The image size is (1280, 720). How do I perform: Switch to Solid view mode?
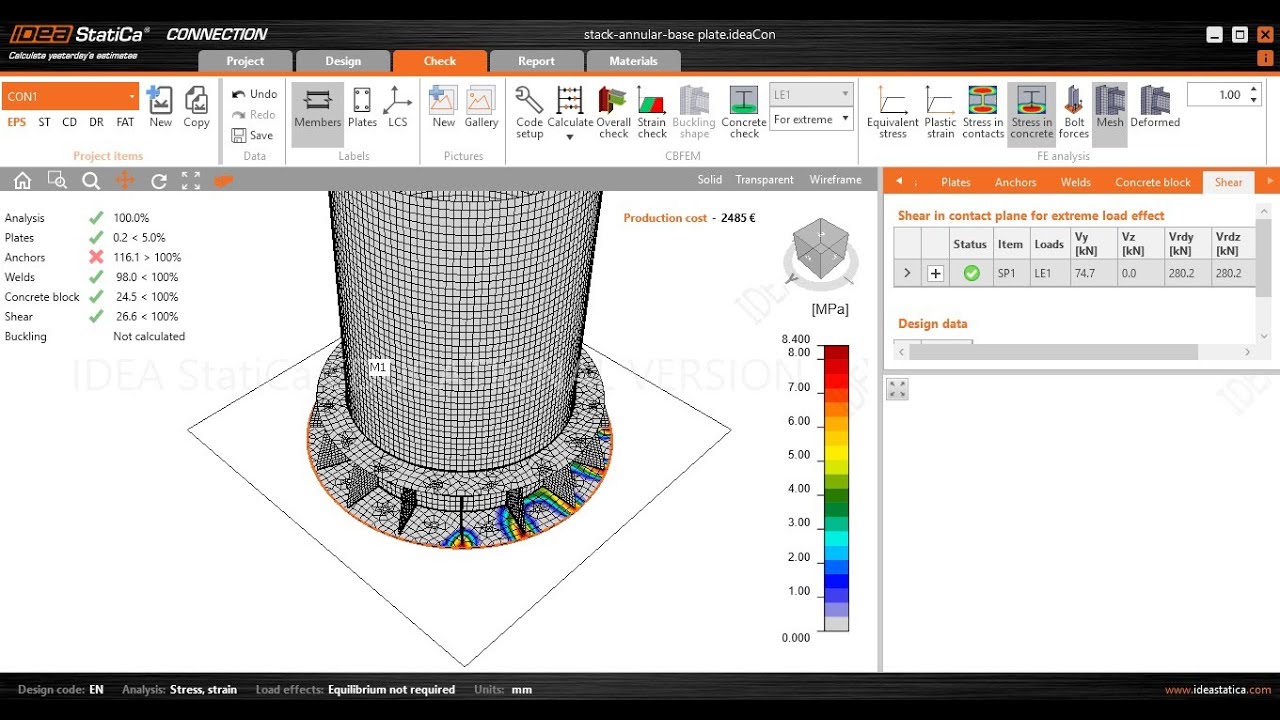point(710,180)
